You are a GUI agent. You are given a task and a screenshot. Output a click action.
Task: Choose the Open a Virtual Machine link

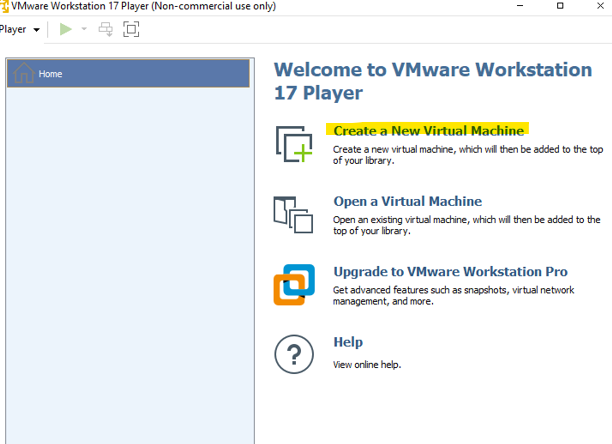point(407,201)
